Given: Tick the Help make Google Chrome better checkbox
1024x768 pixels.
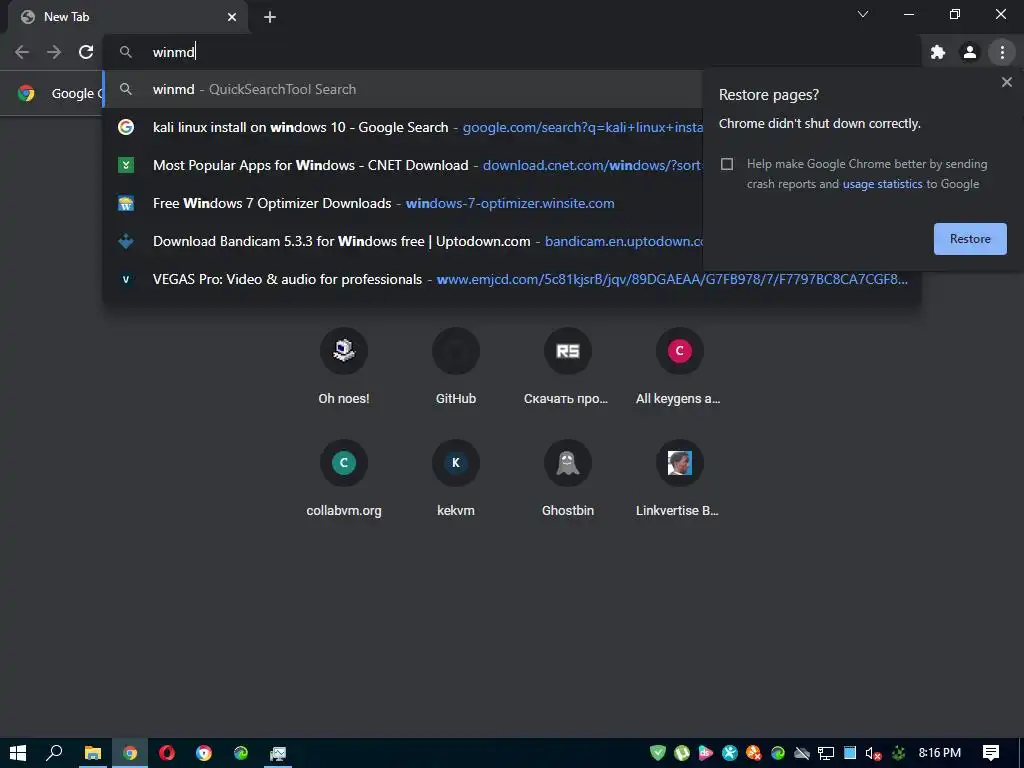Looking at the screenshot, I should [727, 164].
